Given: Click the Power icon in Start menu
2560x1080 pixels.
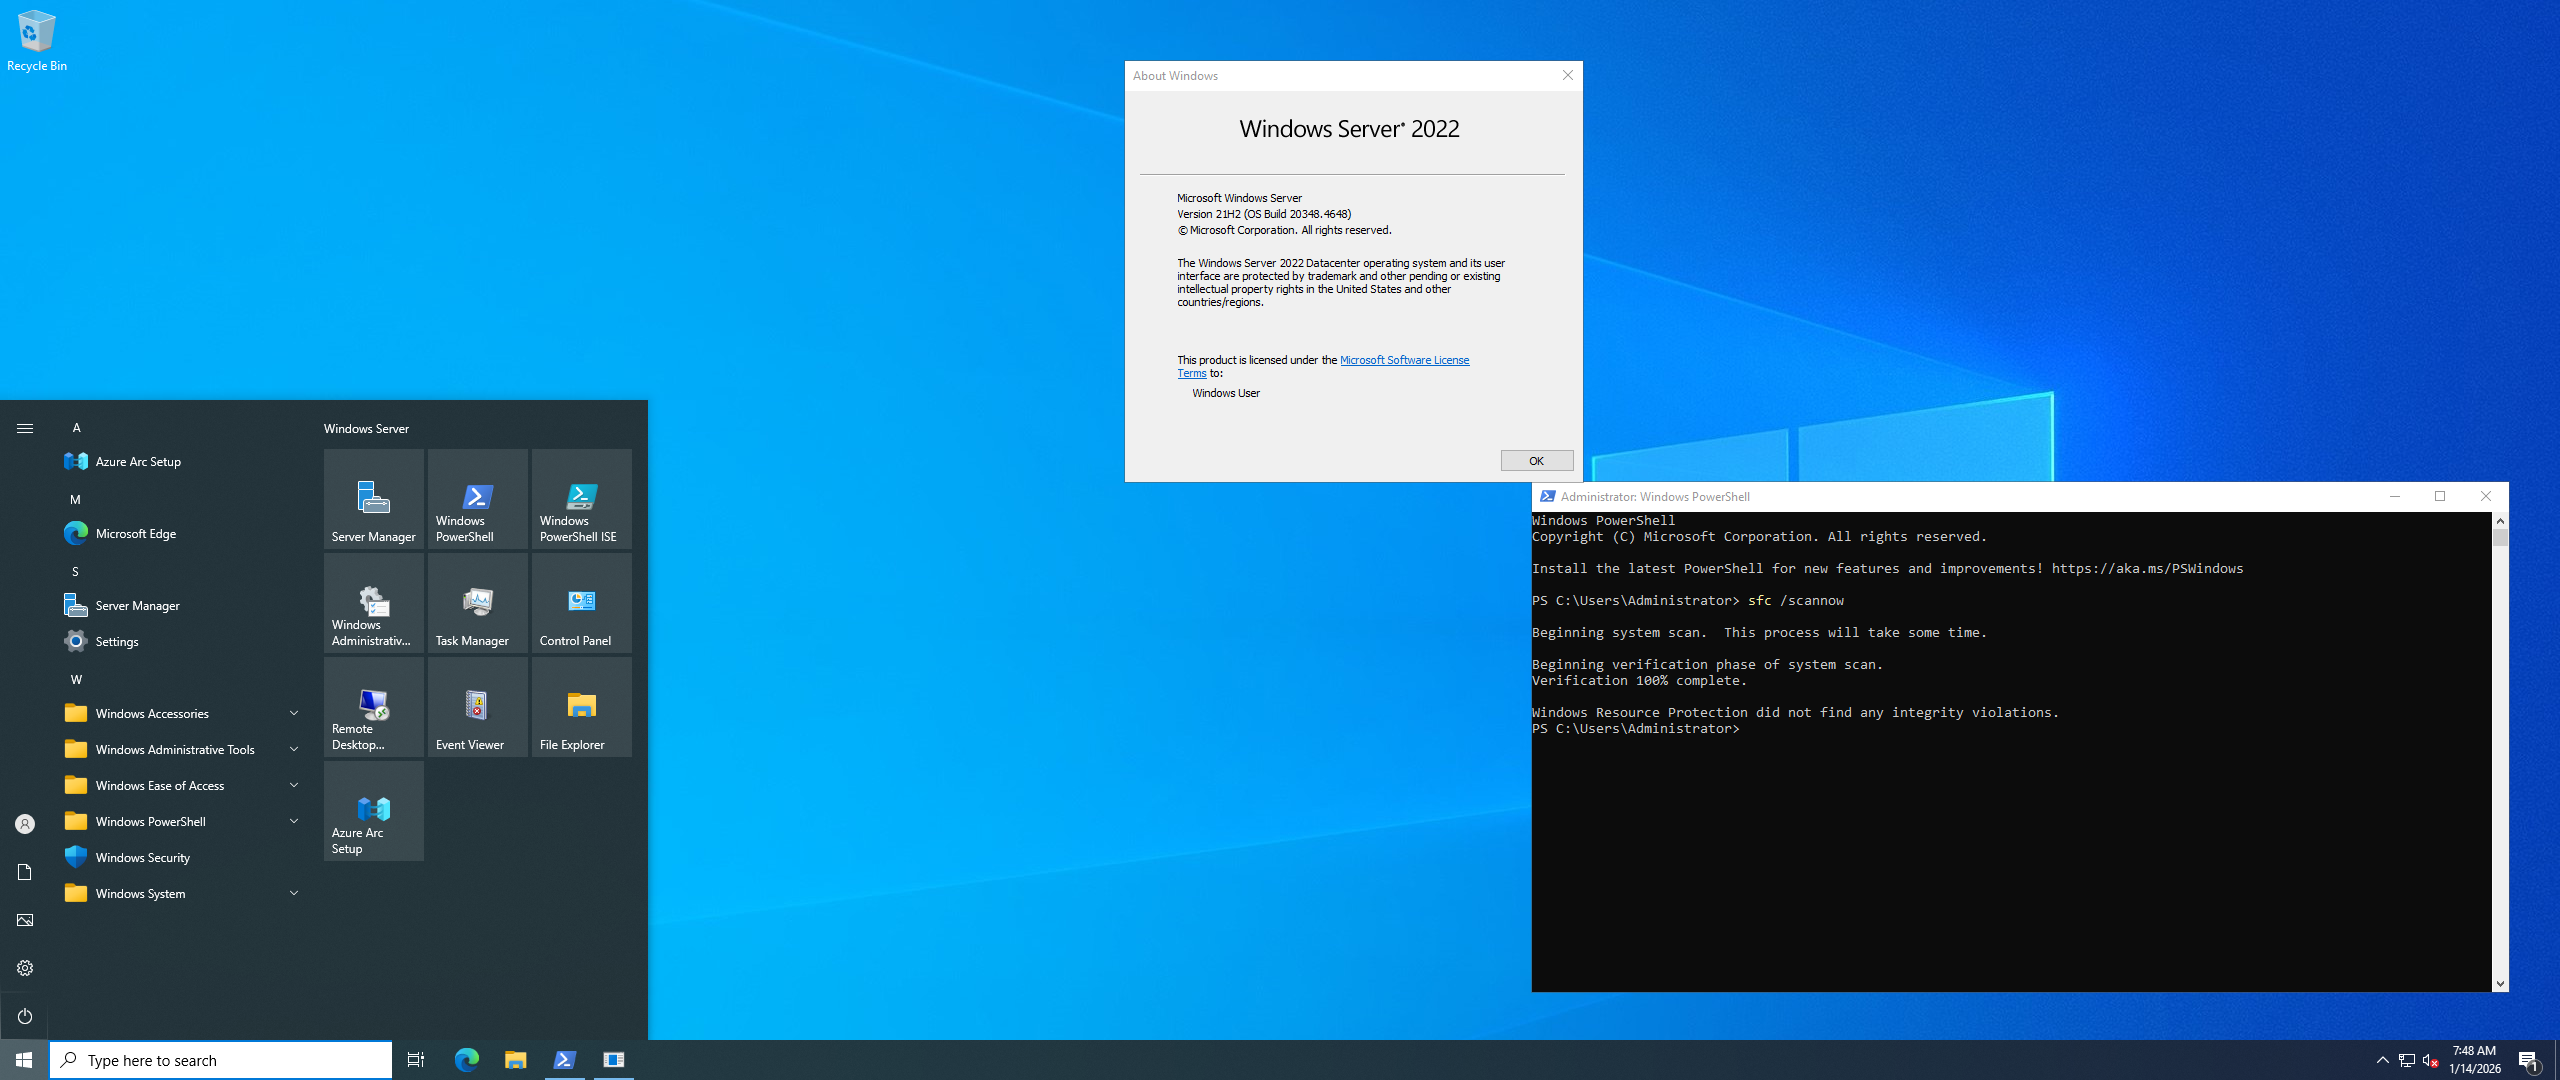Looking at the screenshot, I should coord(25,1016).
